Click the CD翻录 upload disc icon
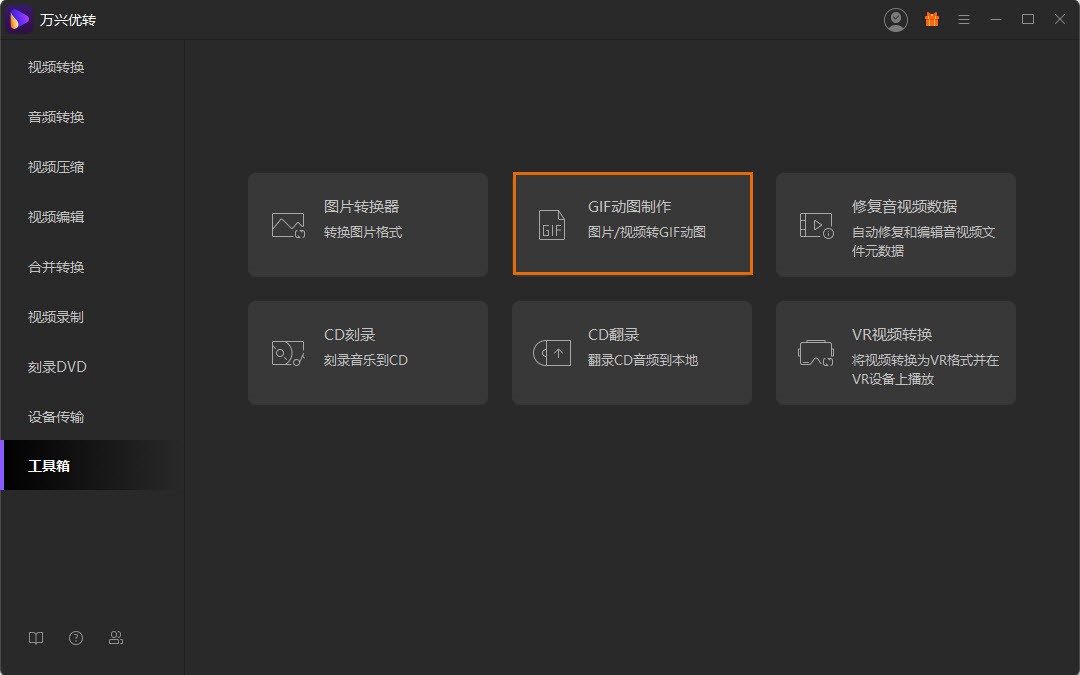Viewport: 1080px width, 675px height. point(552,353)
